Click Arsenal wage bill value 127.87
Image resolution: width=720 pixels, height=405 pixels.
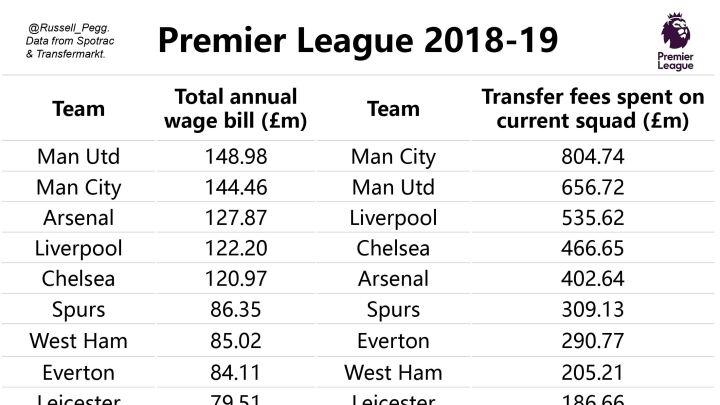pos(236,218)
